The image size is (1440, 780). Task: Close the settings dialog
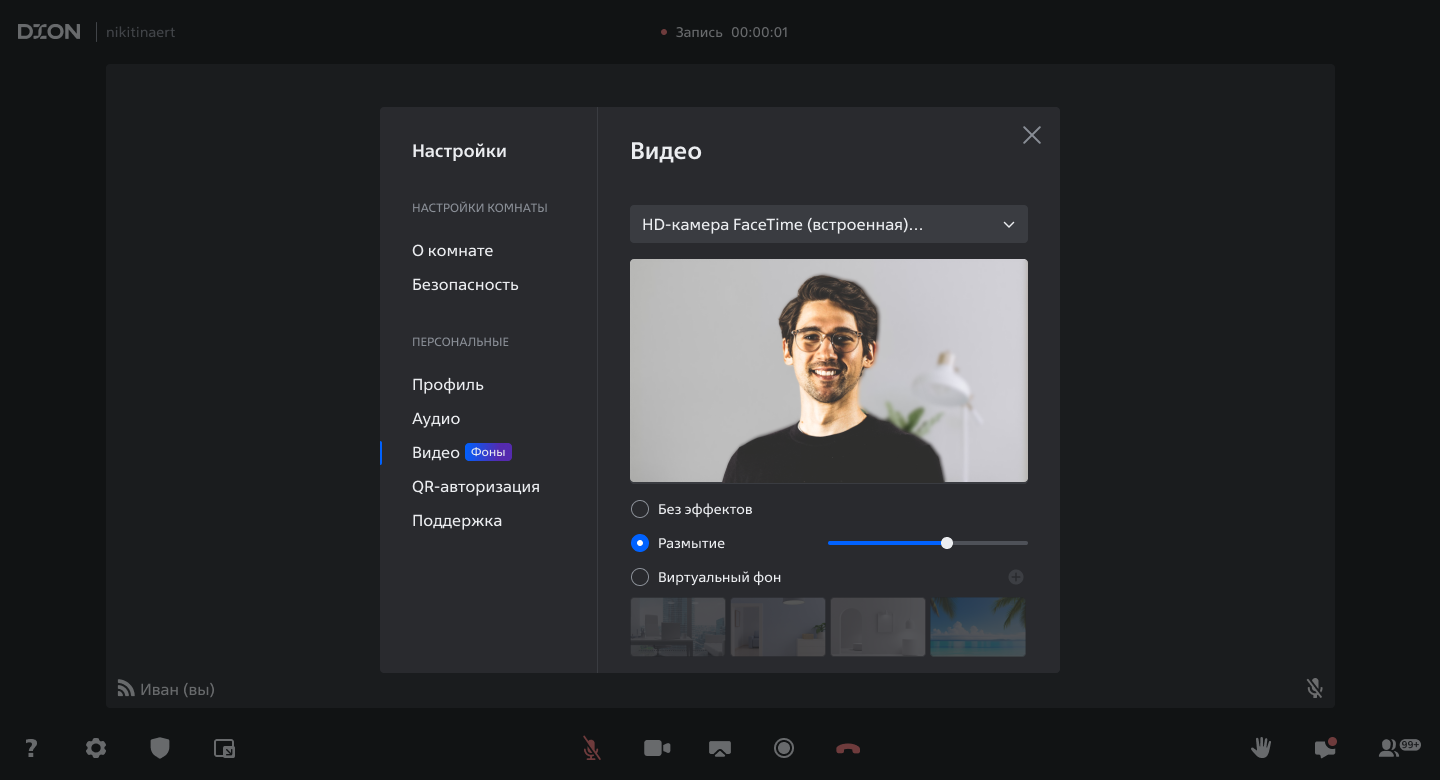(1032, 135)
